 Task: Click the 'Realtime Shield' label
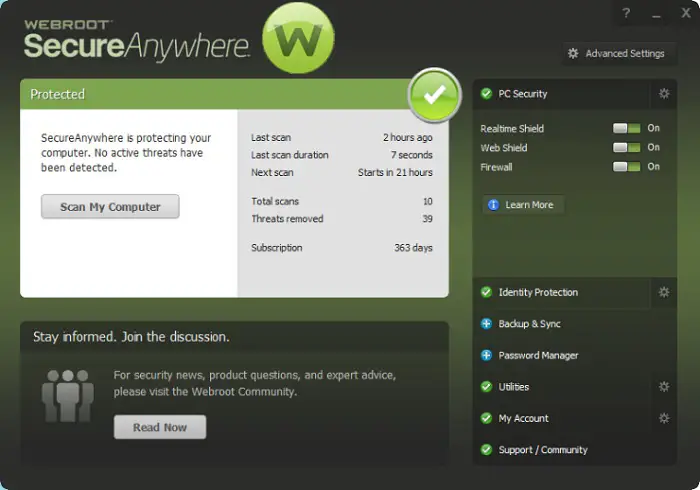click(x=512, y=129)
